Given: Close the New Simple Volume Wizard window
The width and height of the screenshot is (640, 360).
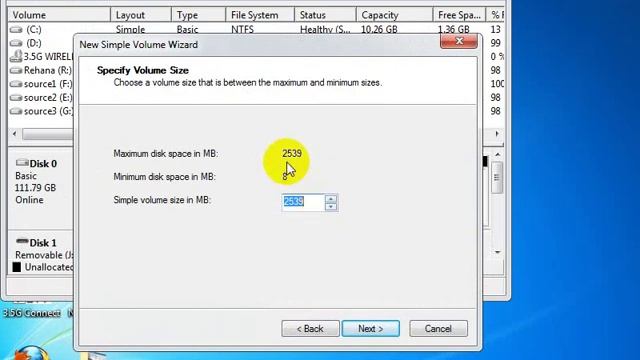Looking at the screenshot, I should click(x=459, y=41).
